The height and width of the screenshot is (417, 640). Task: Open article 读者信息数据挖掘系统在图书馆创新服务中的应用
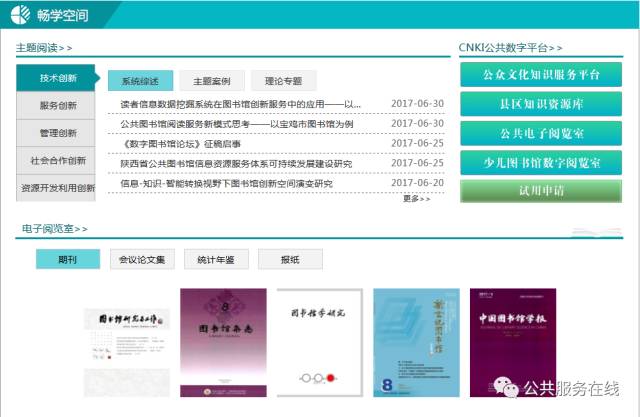click(x=240, y=104)
